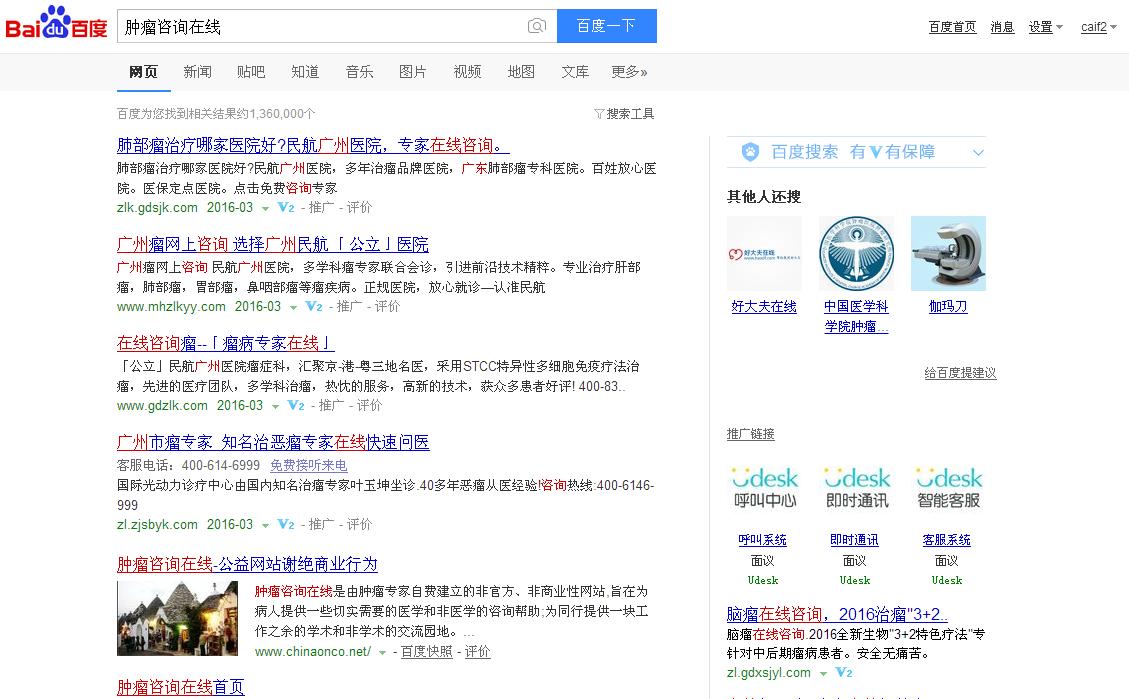Open the caif2 account dropdown
Image resolution: width=1129 pixels, height=699 pixels.
tap(1099, 27)
